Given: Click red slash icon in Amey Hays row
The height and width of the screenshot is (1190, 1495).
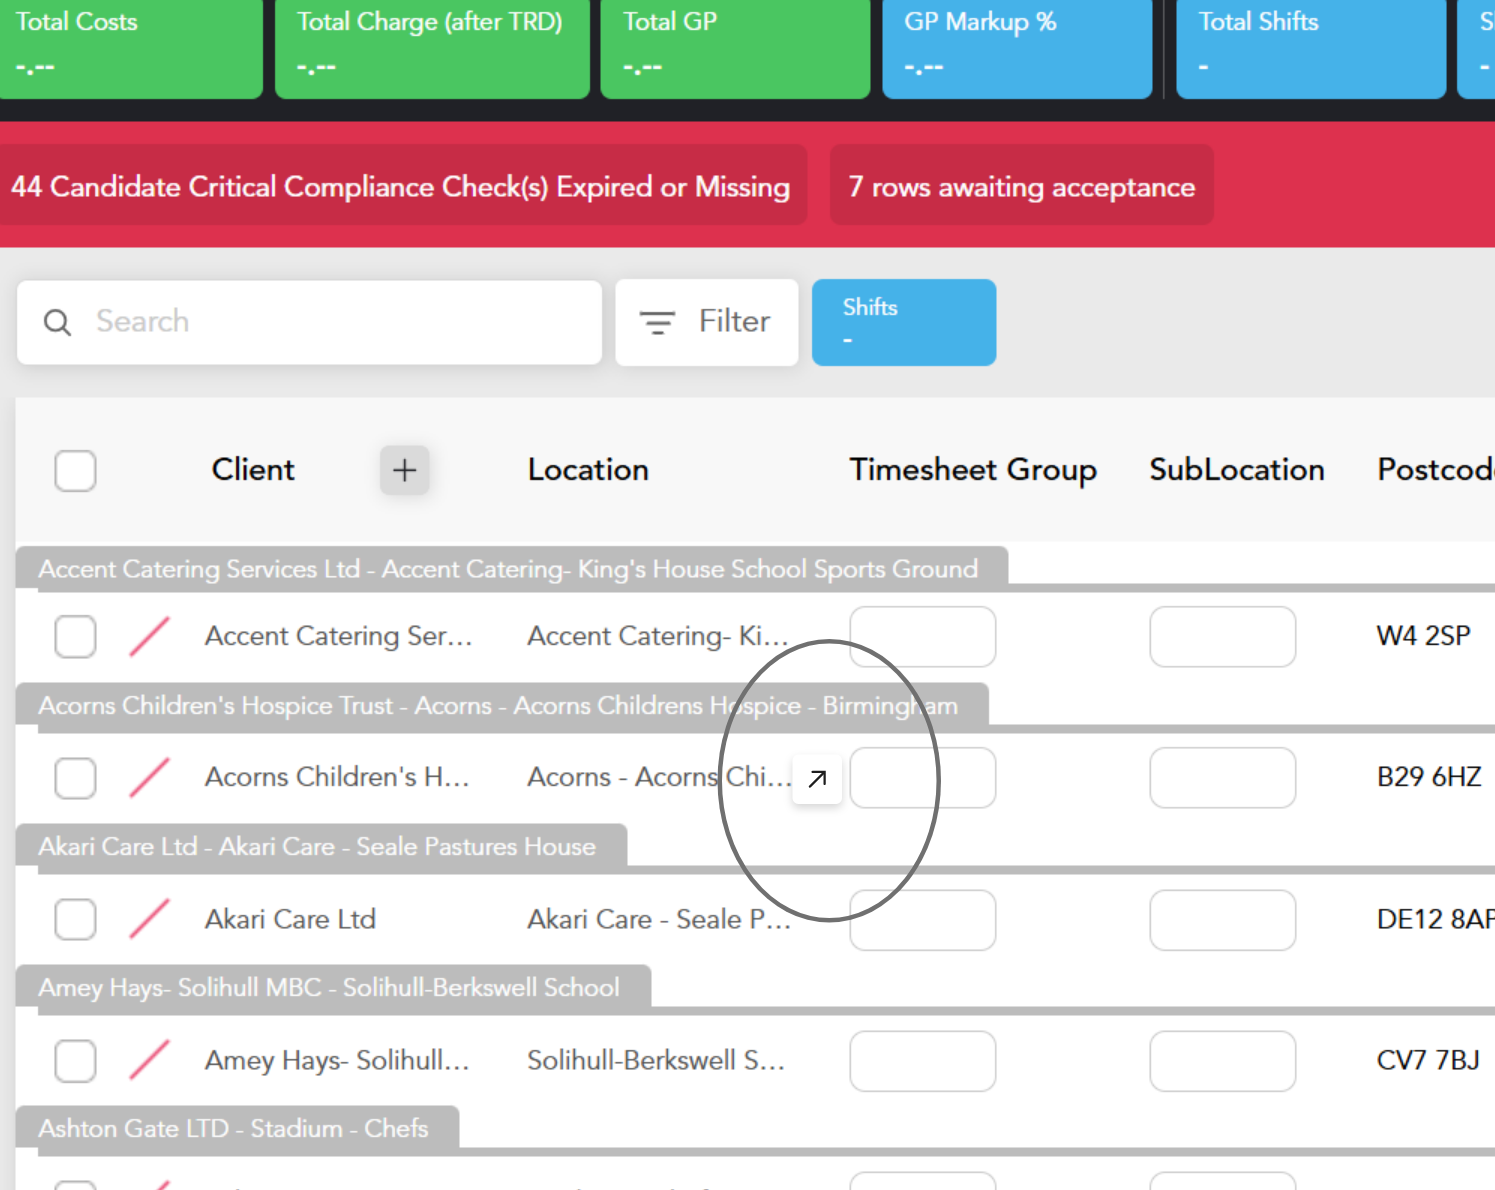Looking at the screenshot, I should pos(149,1060).
